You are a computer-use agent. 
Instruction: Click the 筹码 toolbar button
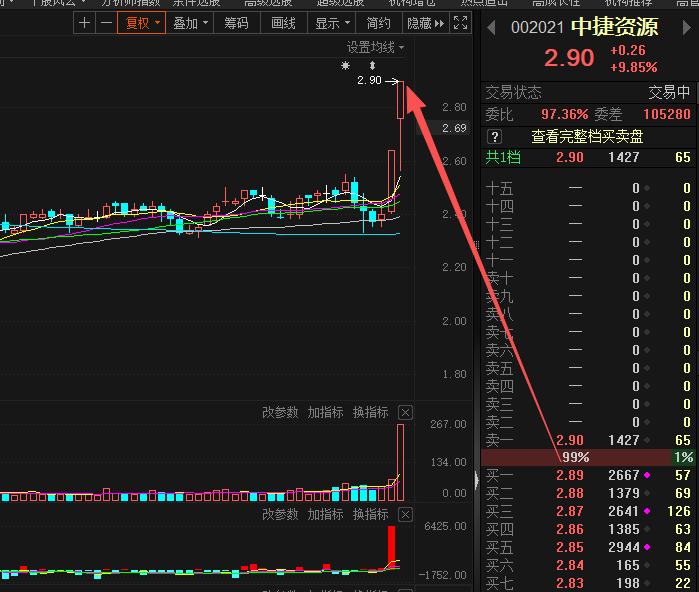tap(237, 23)
